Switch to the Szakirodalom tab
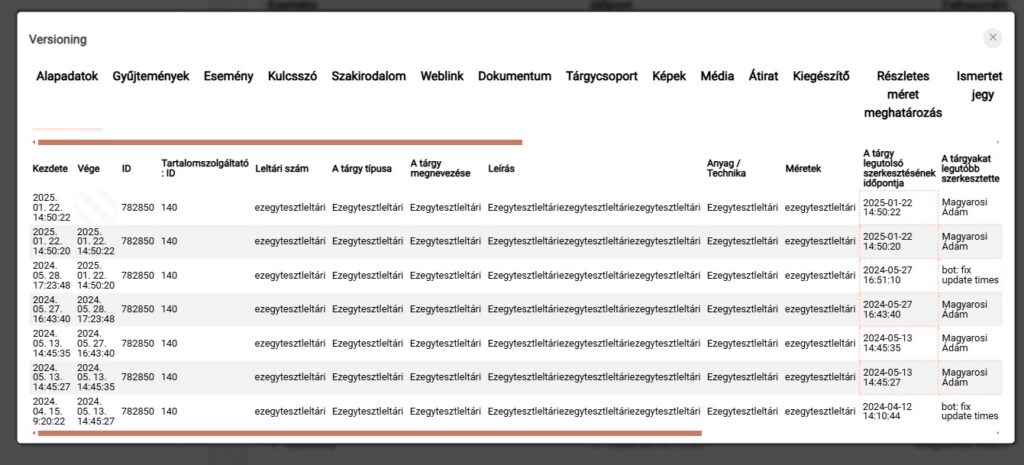The image size is (1024, 465). (368, 76)
